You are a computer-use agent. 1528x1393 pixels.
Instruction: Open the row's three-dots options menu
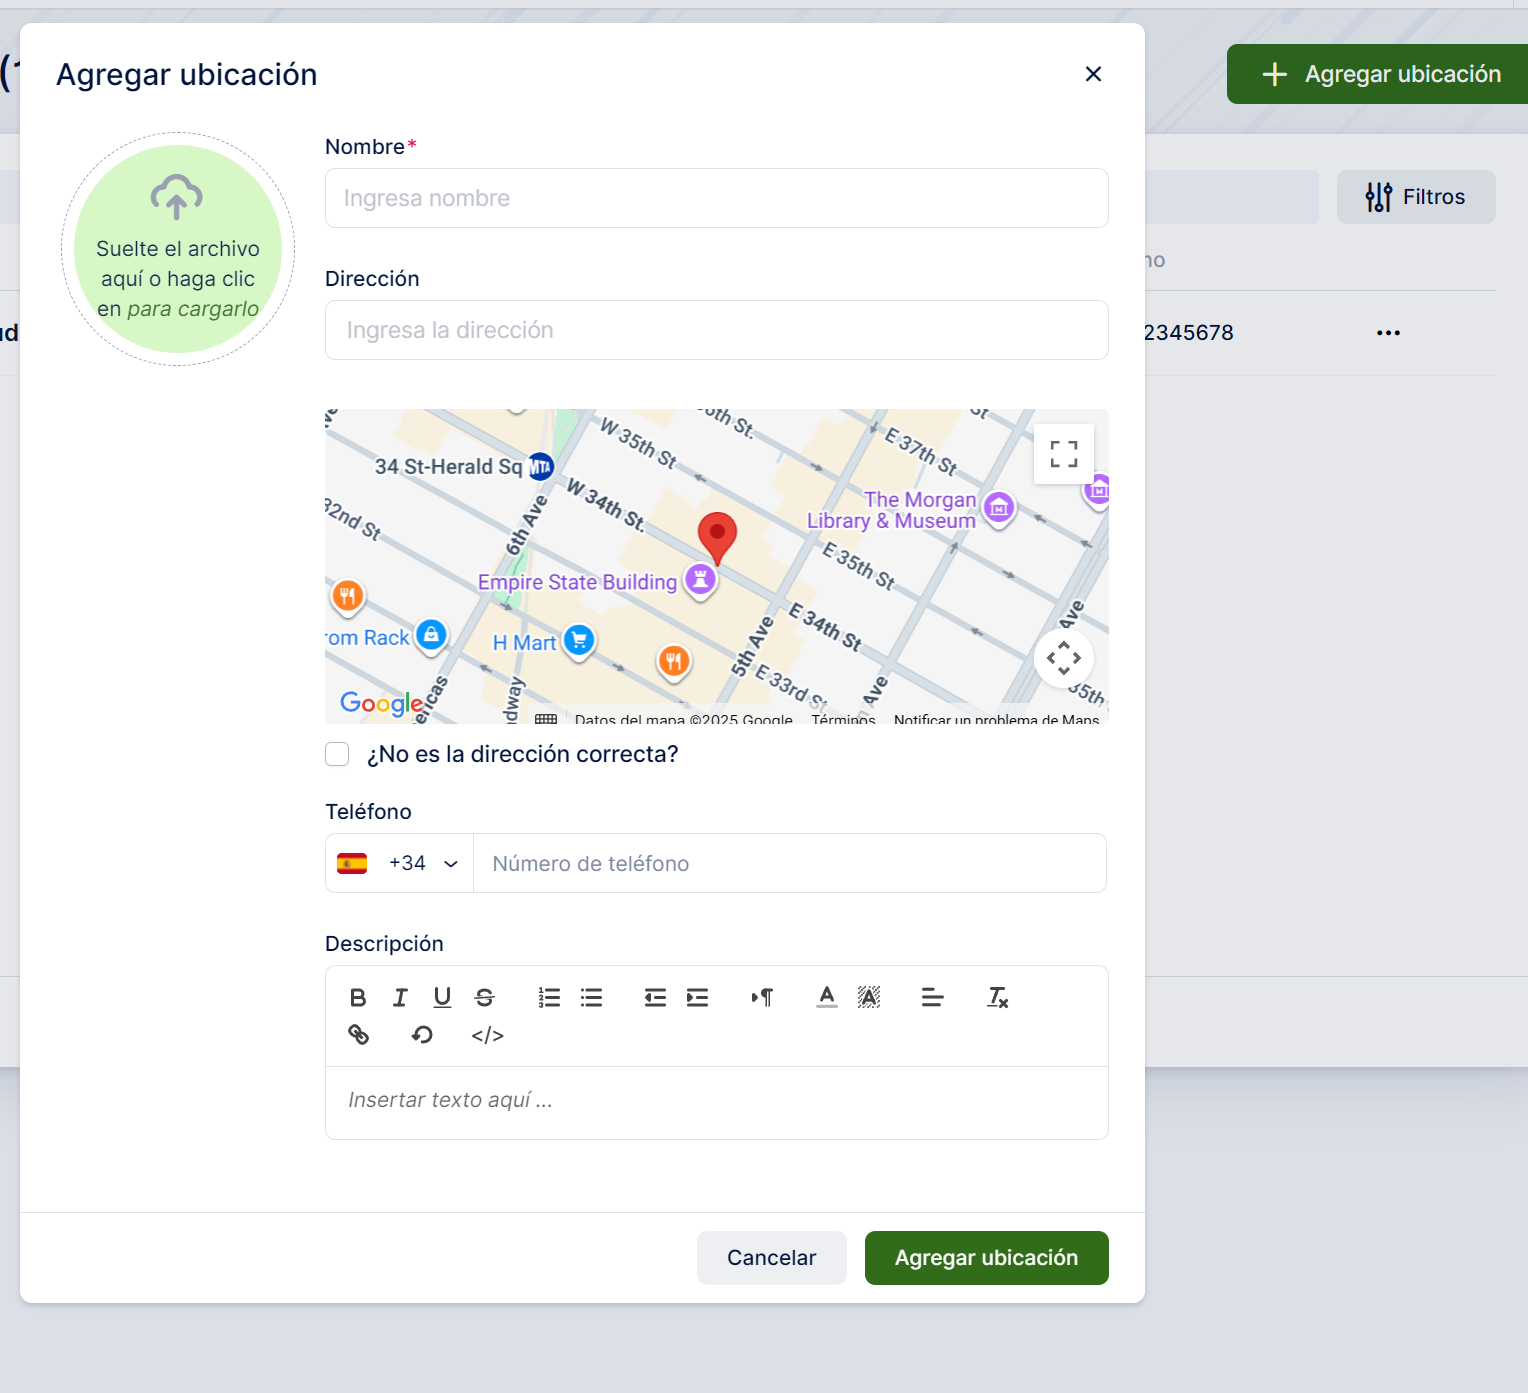1388,333
